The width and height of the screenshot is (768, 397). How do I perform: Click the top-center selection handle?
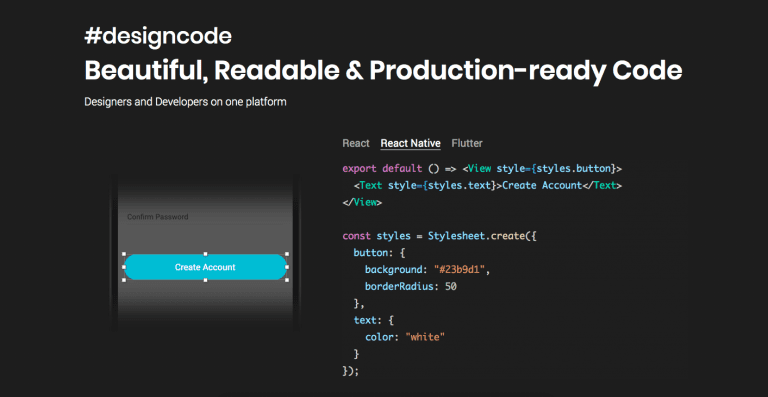pyautogui.click(x=205, y=254)
